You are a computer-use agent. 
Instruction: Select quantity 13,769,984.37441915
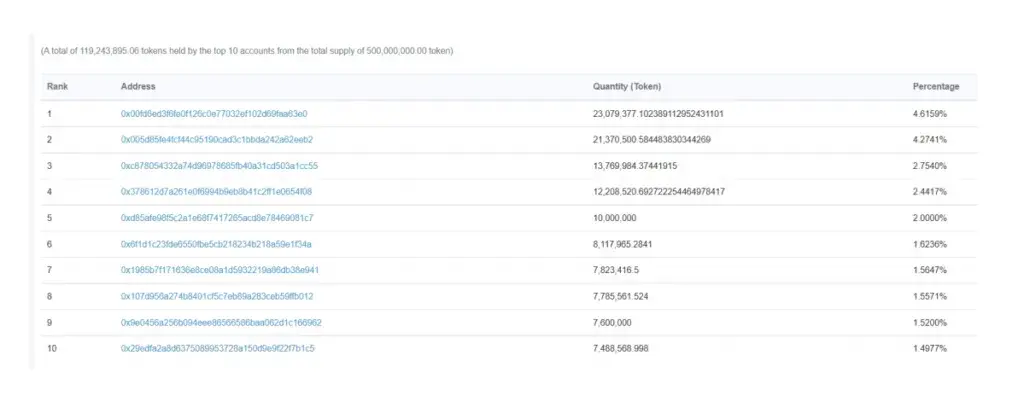(x=635, y=166)
